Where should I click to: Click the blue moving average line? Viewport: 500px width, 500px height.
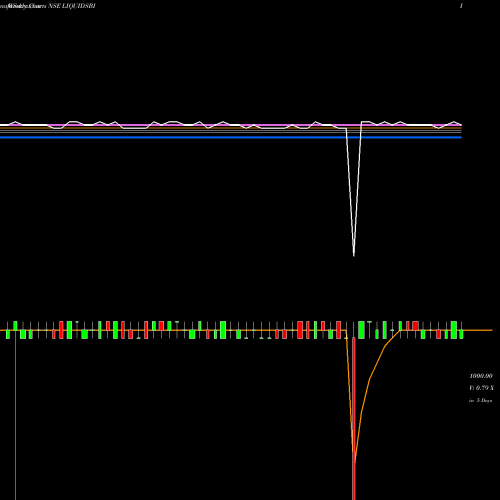231,137
